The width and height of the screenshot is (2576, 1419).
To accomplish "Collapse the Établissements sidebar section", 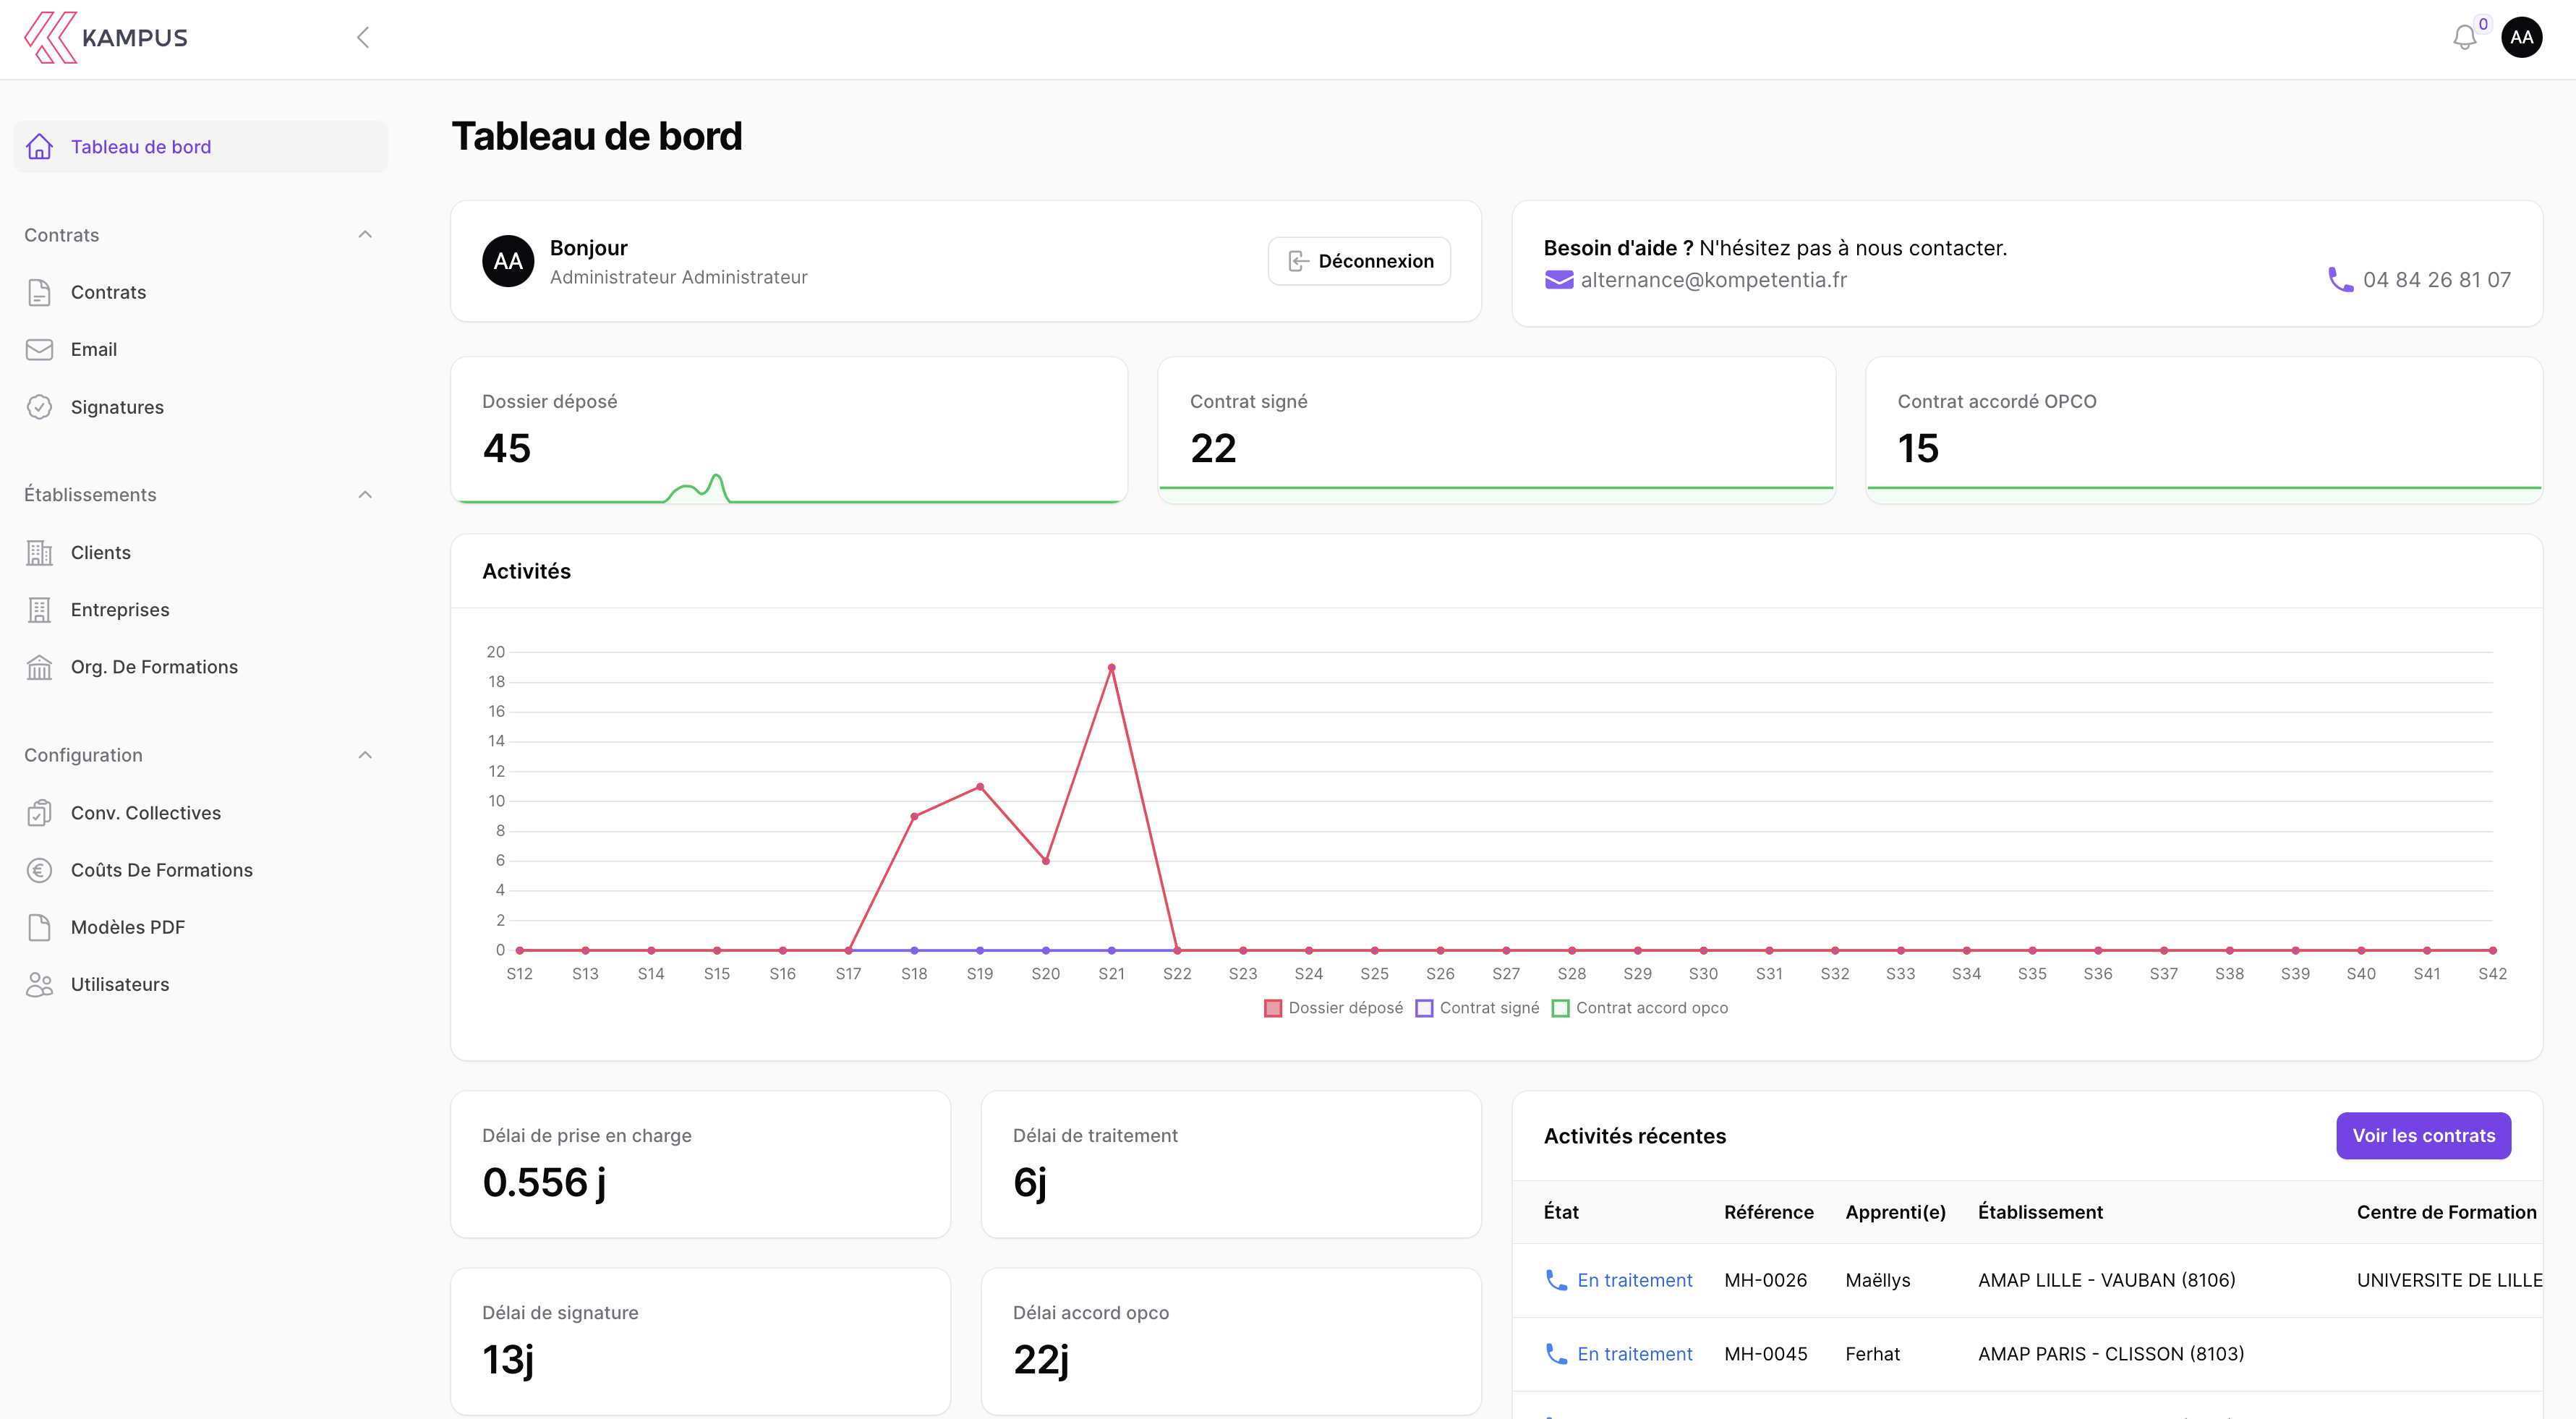I will point(365,495).
